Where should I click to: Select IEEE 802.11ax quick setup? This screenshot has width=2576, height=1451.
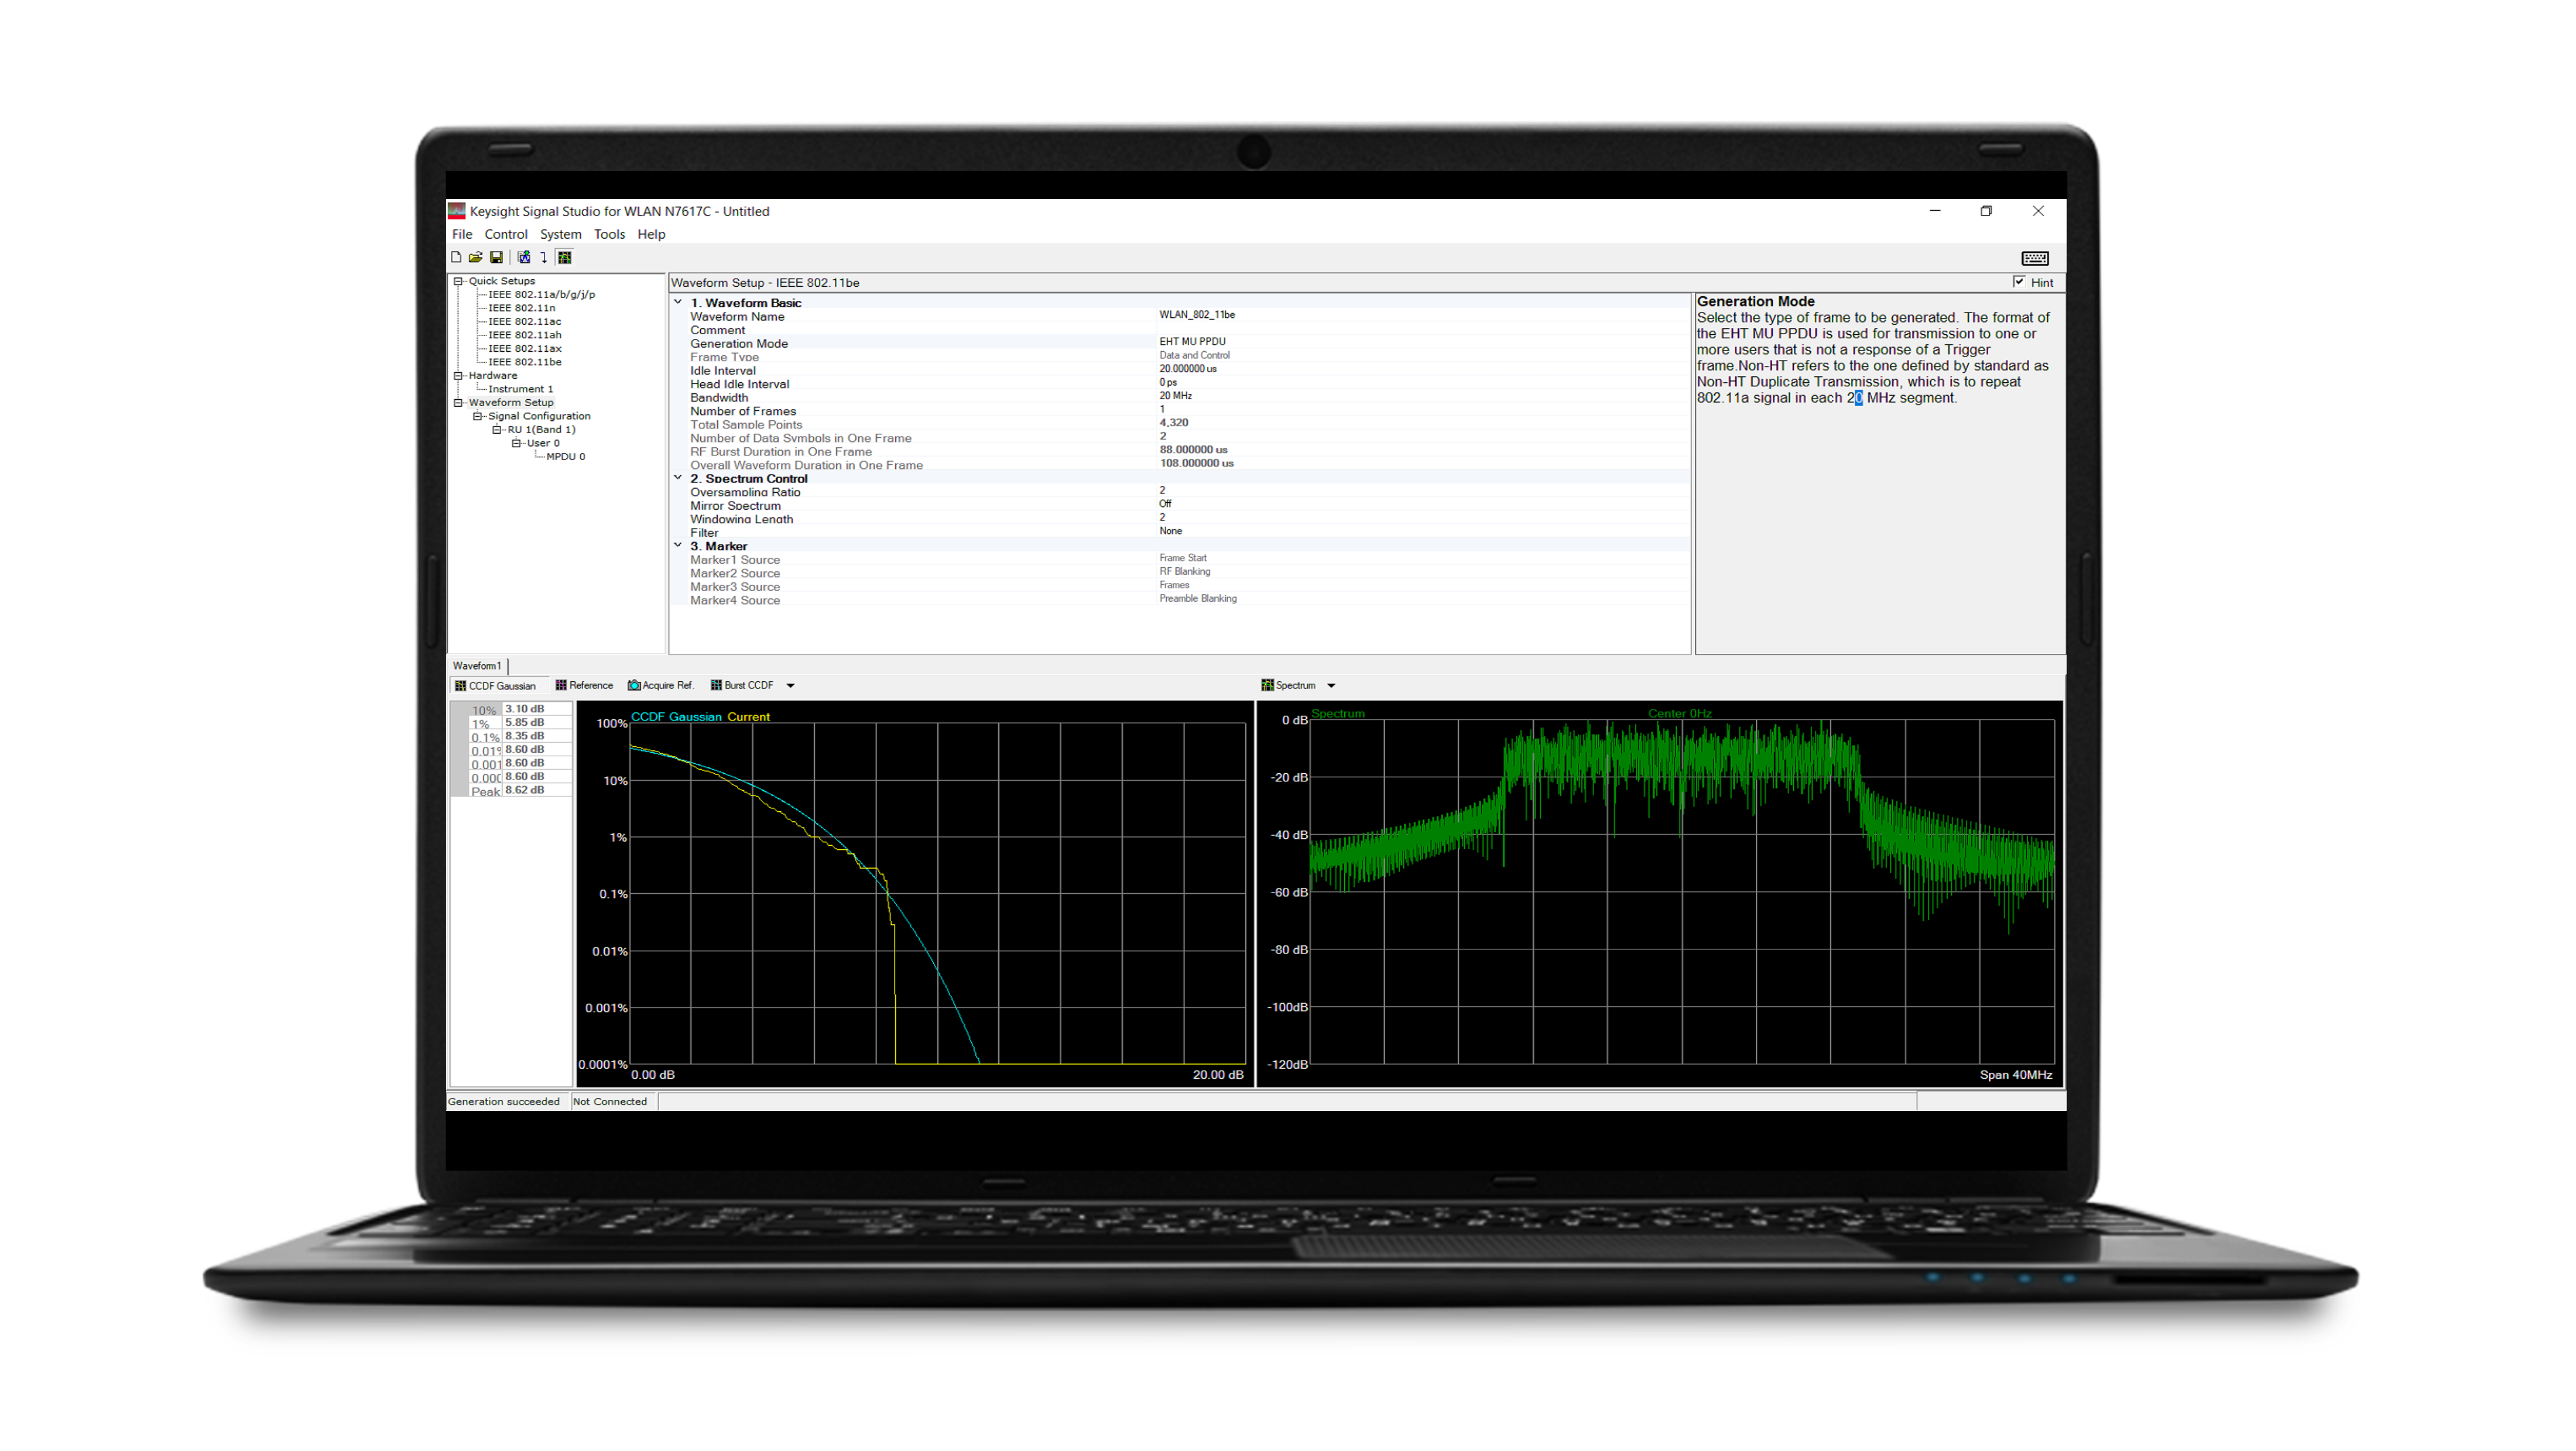525,349
